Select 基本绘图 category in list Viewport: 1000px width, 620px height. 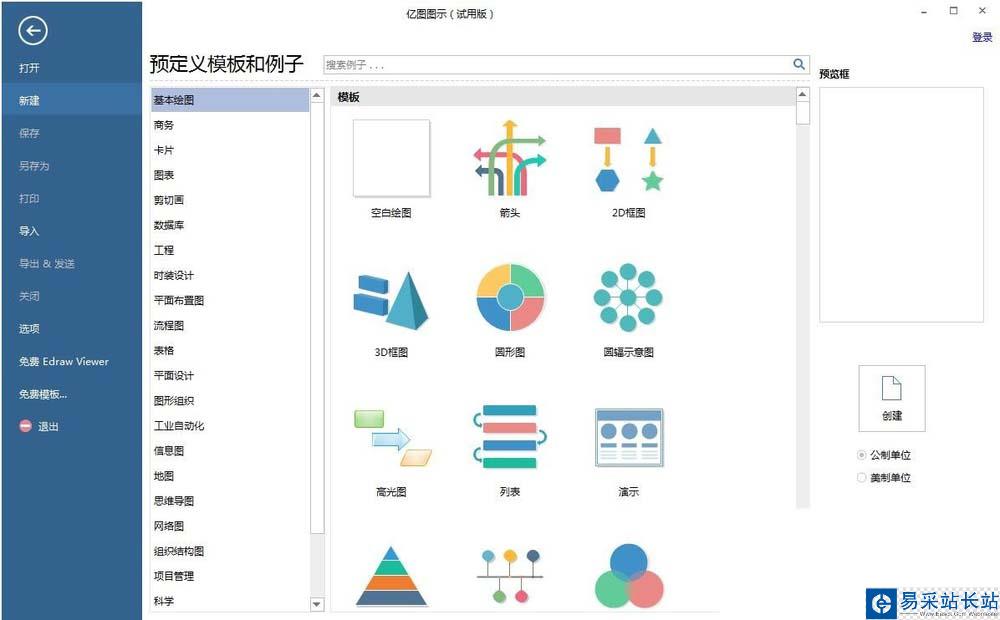pyautogui.click(x=230, y=100)
